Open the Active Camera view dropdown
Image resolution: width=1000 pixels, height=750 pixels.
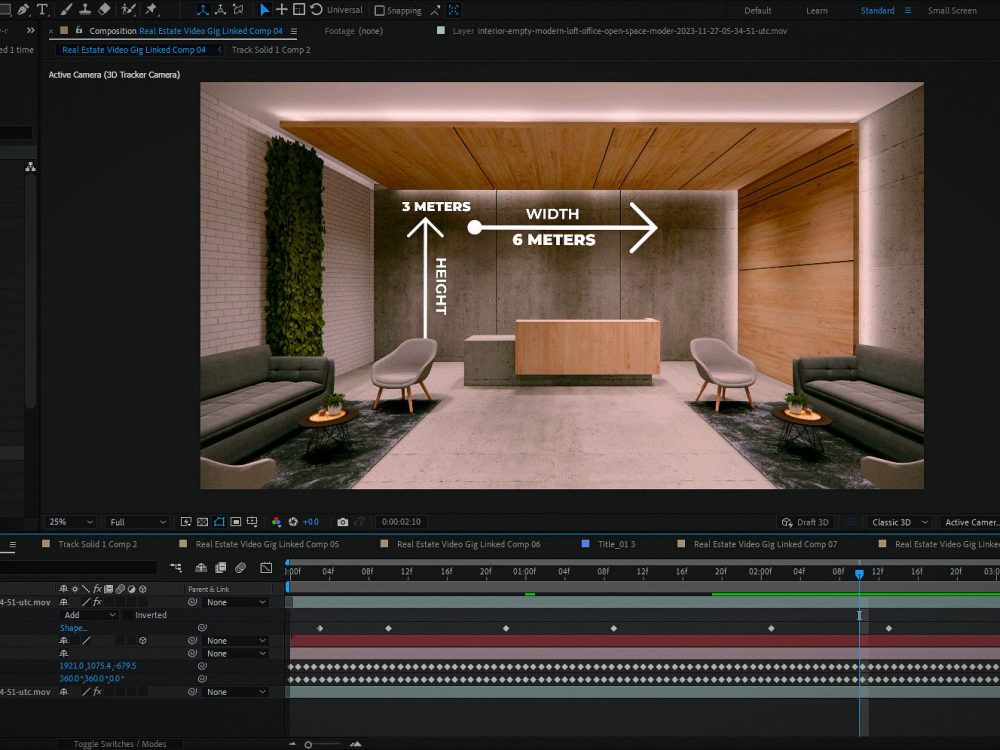(971, 522)
